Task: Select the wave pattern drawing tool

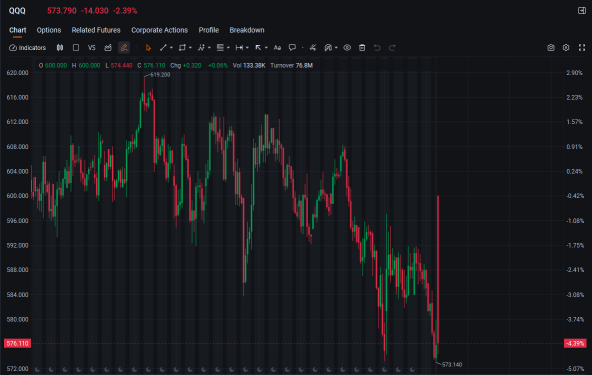Action: [x=201, y=48]
